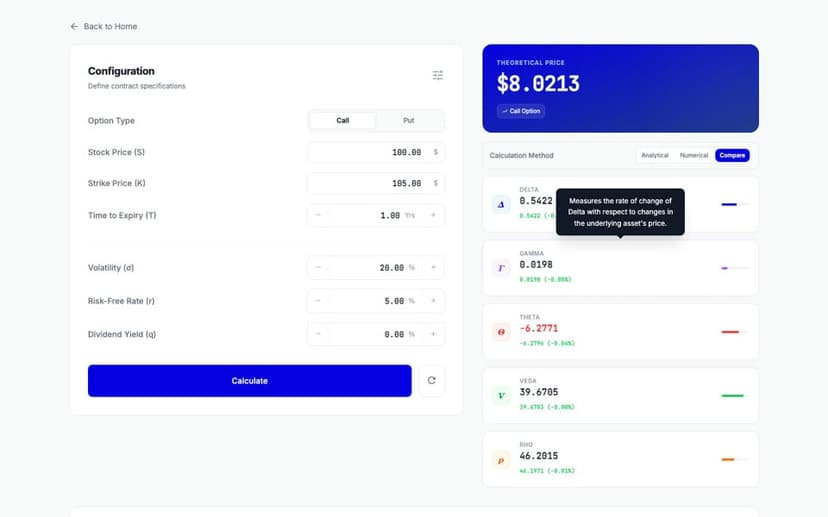Click the Theta comparison value in green

click(x=547, y=343)
